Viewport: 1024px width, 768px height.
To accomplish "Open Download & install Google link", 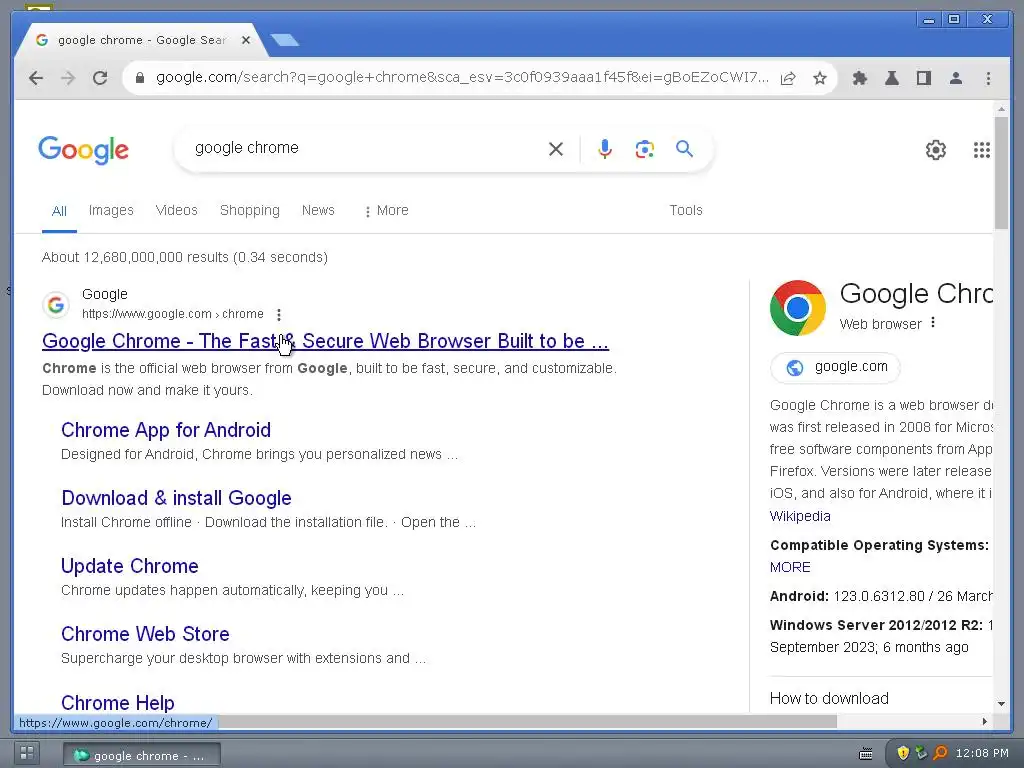I will coord(176,498).
